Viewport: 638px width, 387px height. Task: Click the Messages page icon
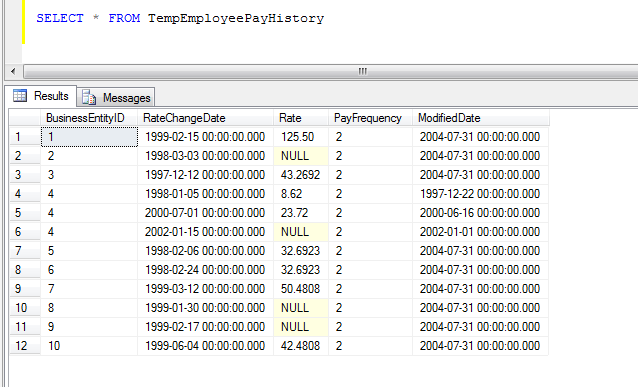[x=89, y=98]
